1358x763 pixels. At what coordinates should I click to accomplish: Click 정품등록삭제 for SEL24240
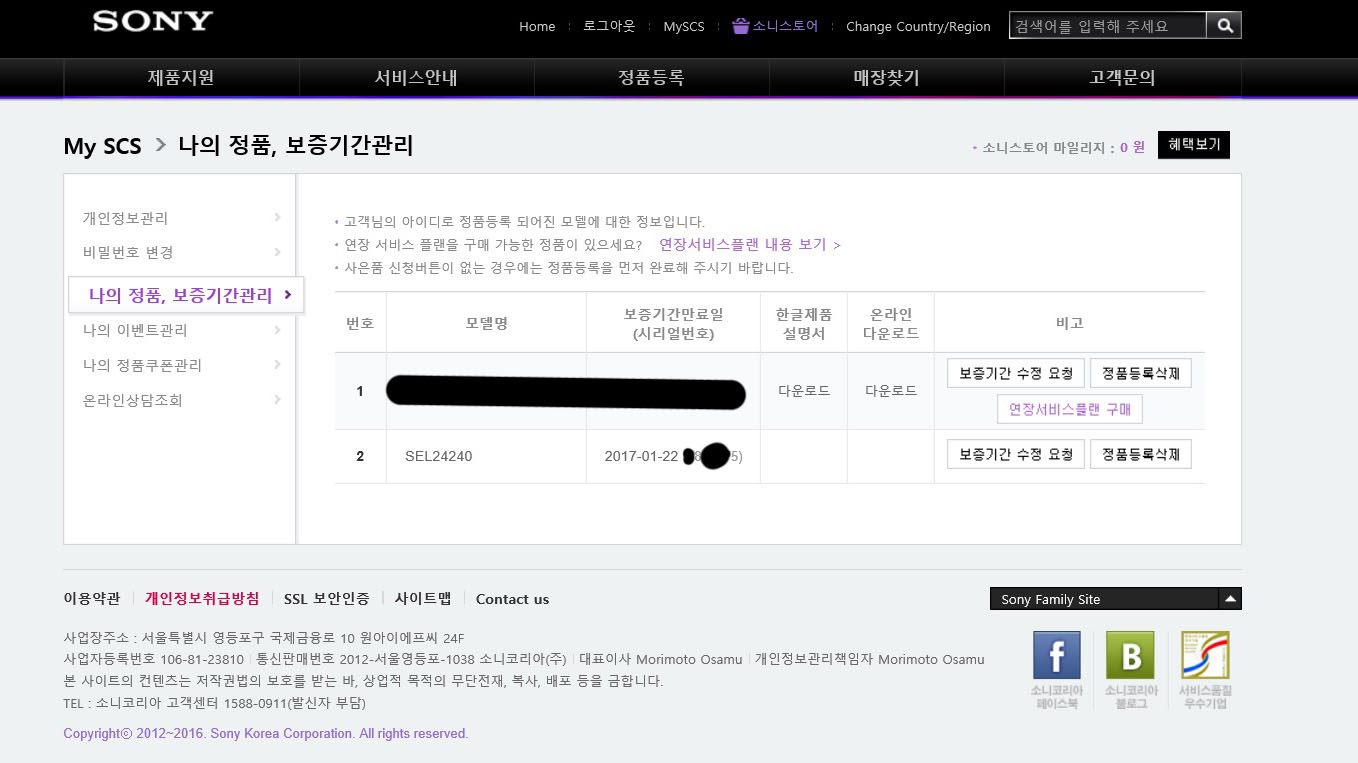coord(1140,455)
